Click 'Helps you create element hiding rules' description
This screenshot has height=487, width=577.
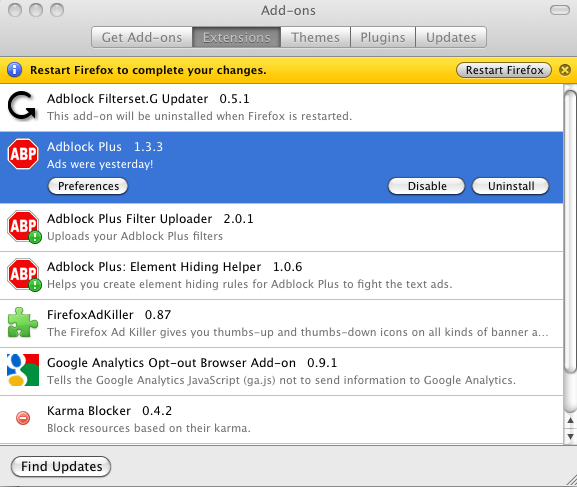(x=249, y=284)
